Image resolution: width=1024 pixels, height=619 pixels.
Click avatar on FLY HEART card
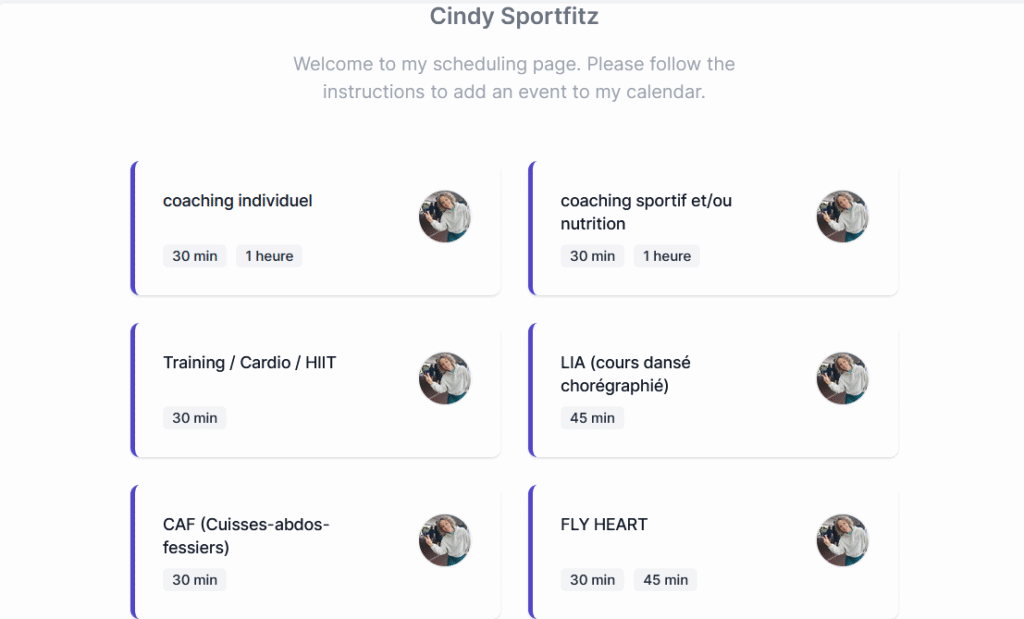point(842,540)
